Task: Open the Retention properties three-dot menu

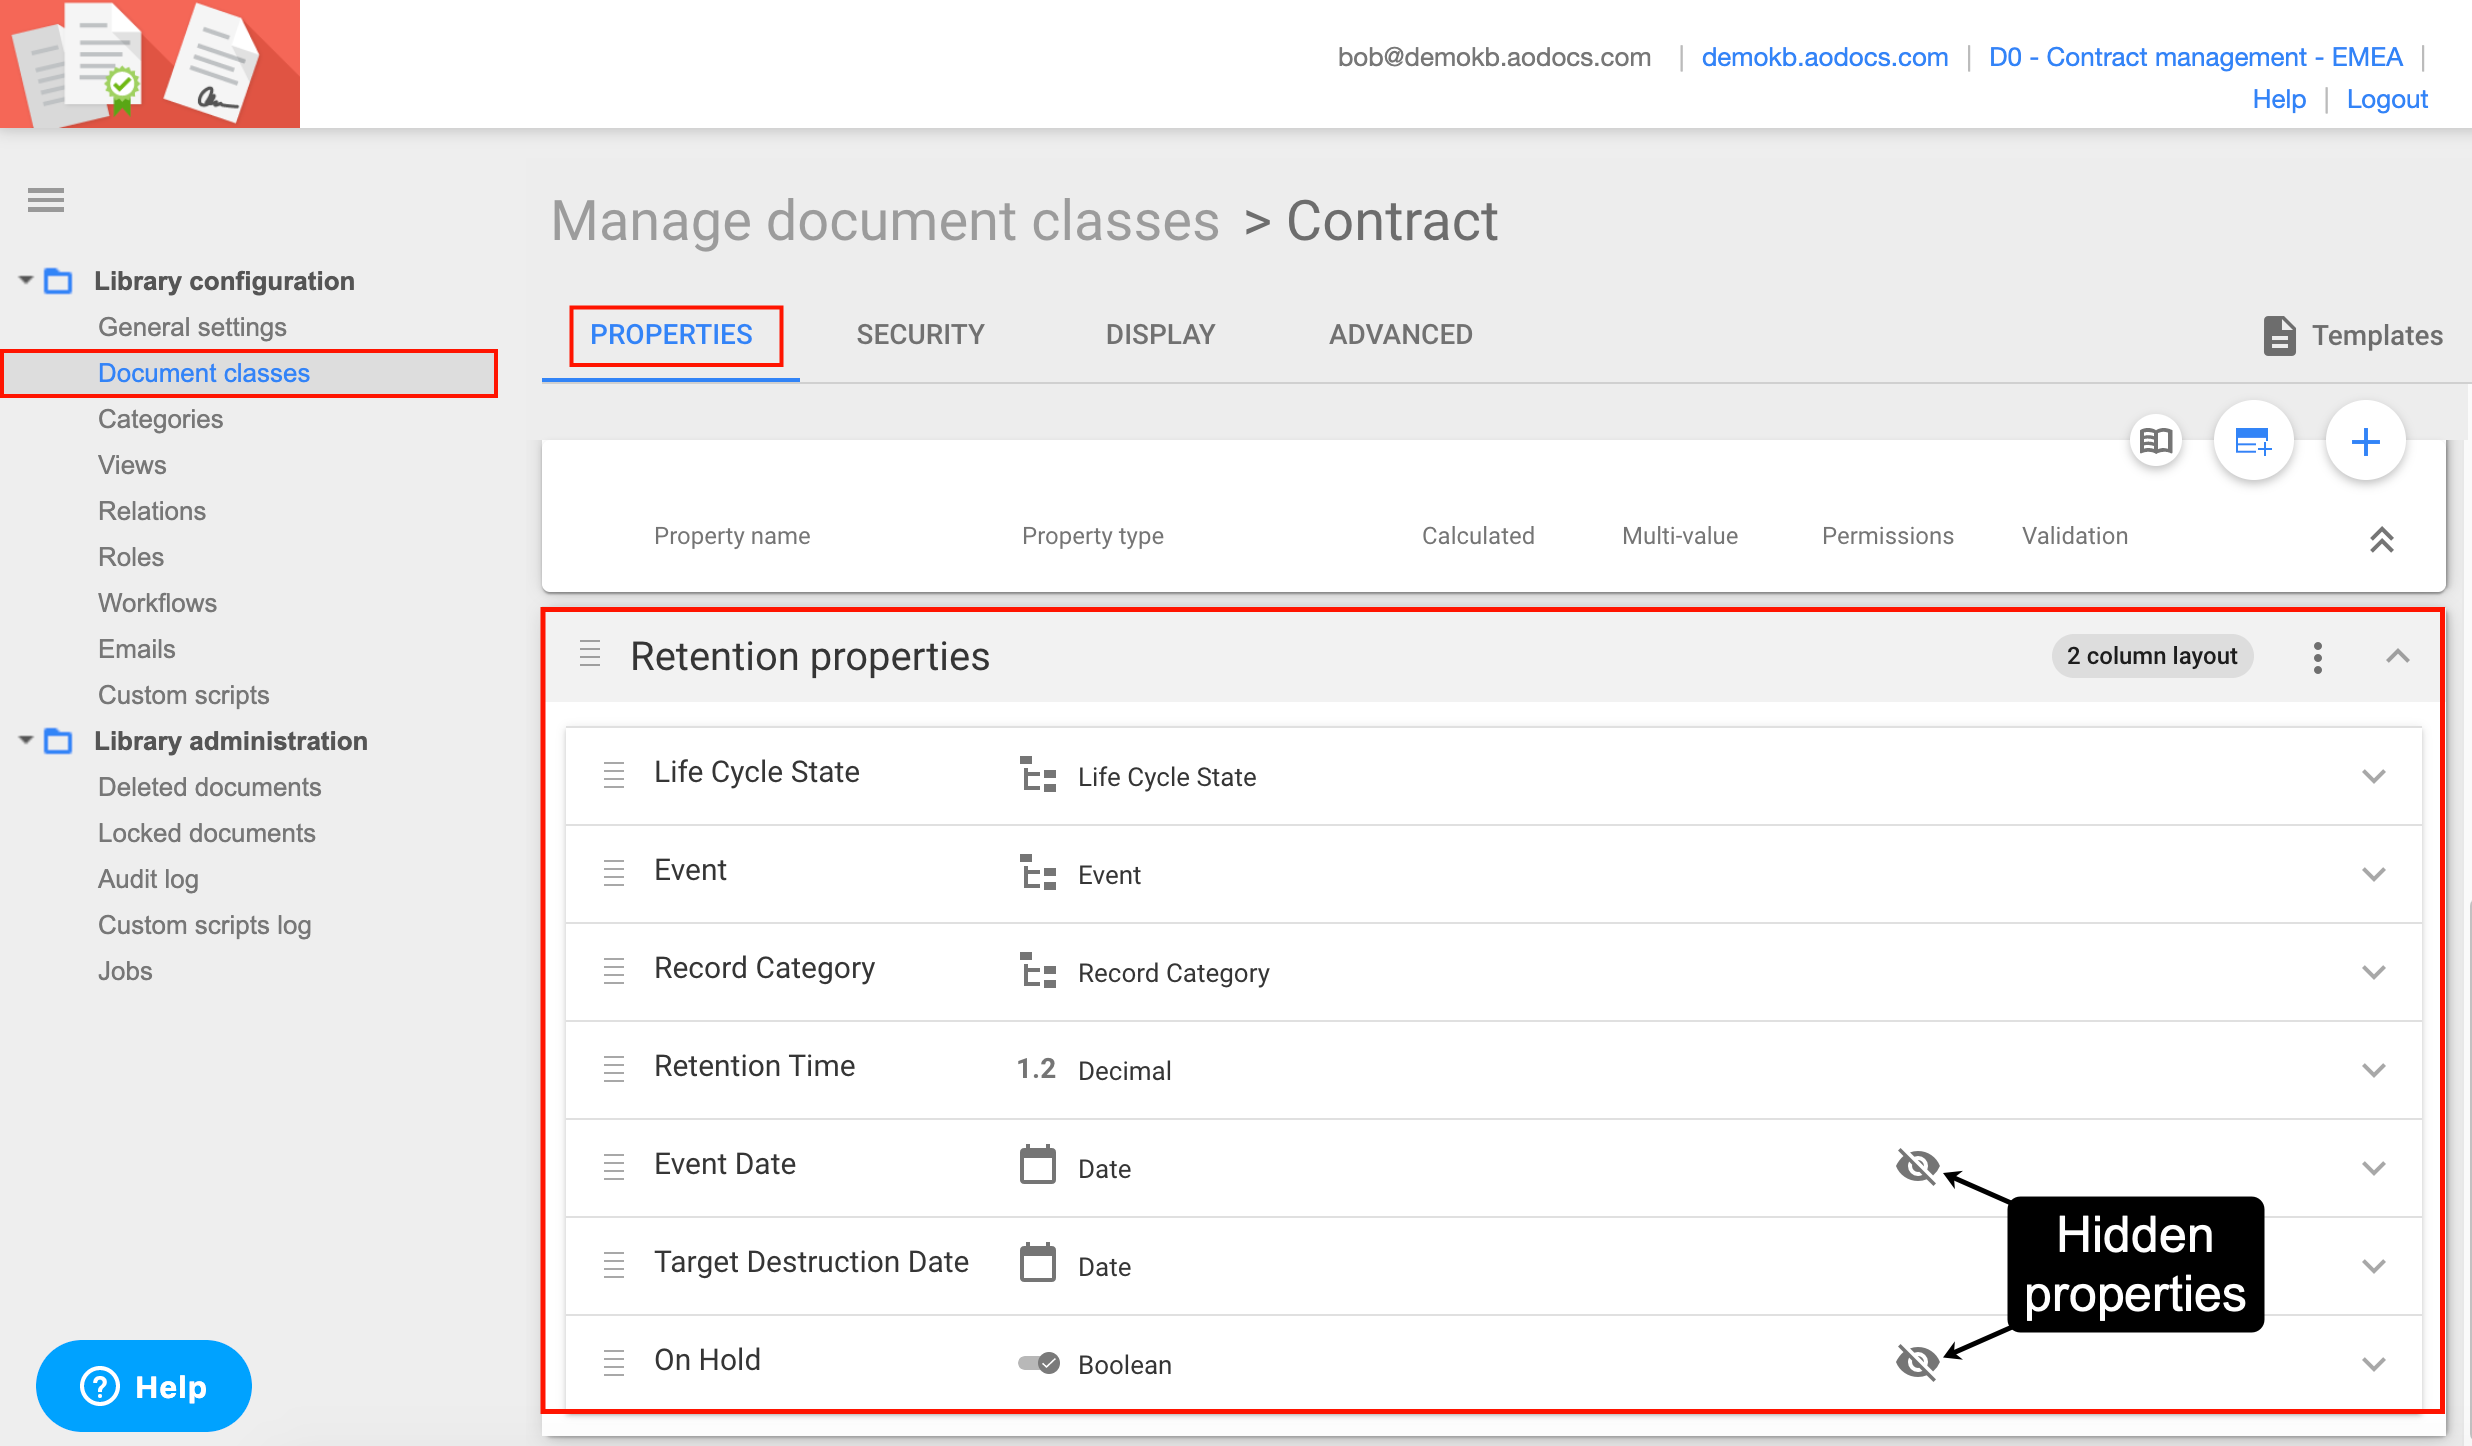Action: click(2318, 657)
